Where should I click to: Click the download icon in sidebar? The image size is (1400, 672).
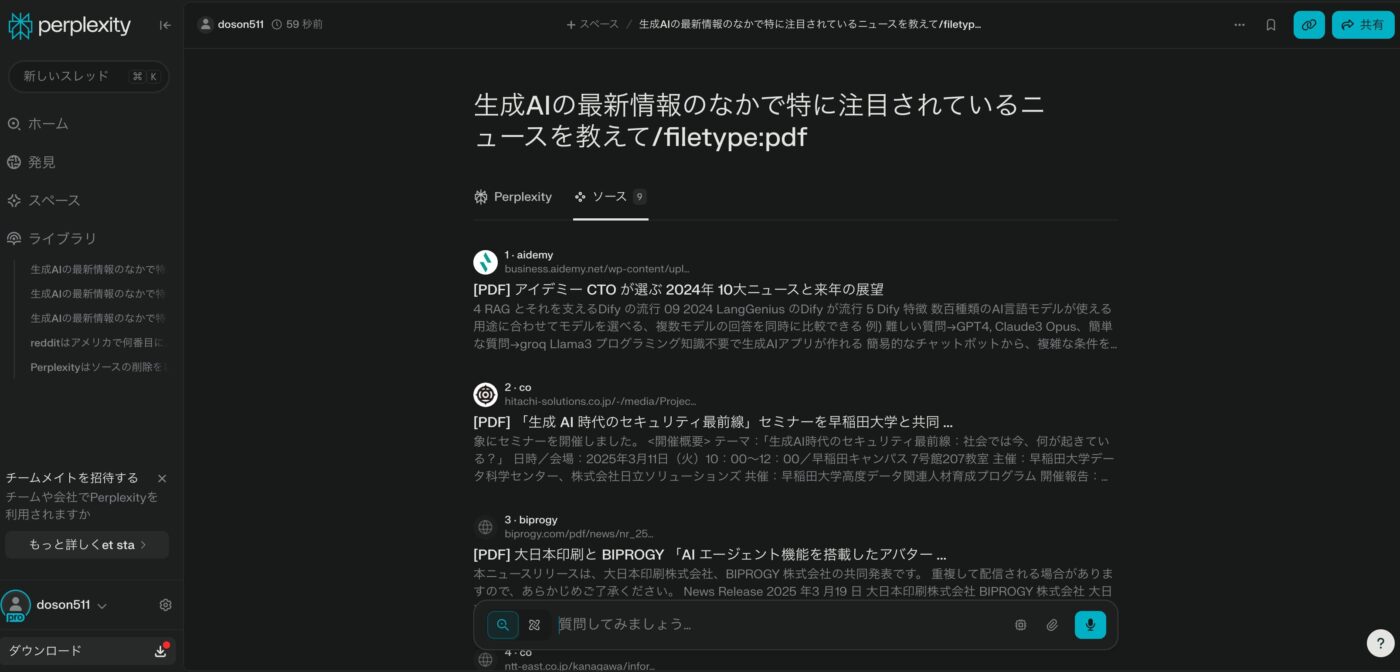click(160, 651)
